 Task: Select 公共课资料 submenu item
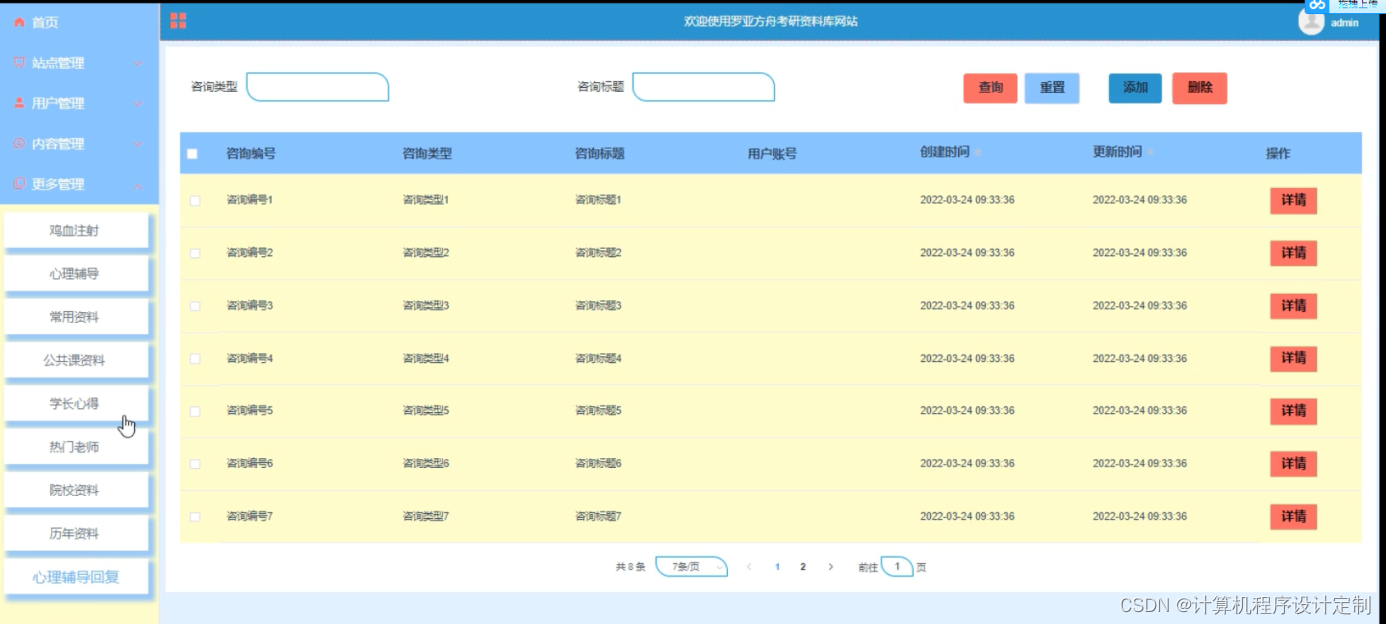tap(75, 360)
